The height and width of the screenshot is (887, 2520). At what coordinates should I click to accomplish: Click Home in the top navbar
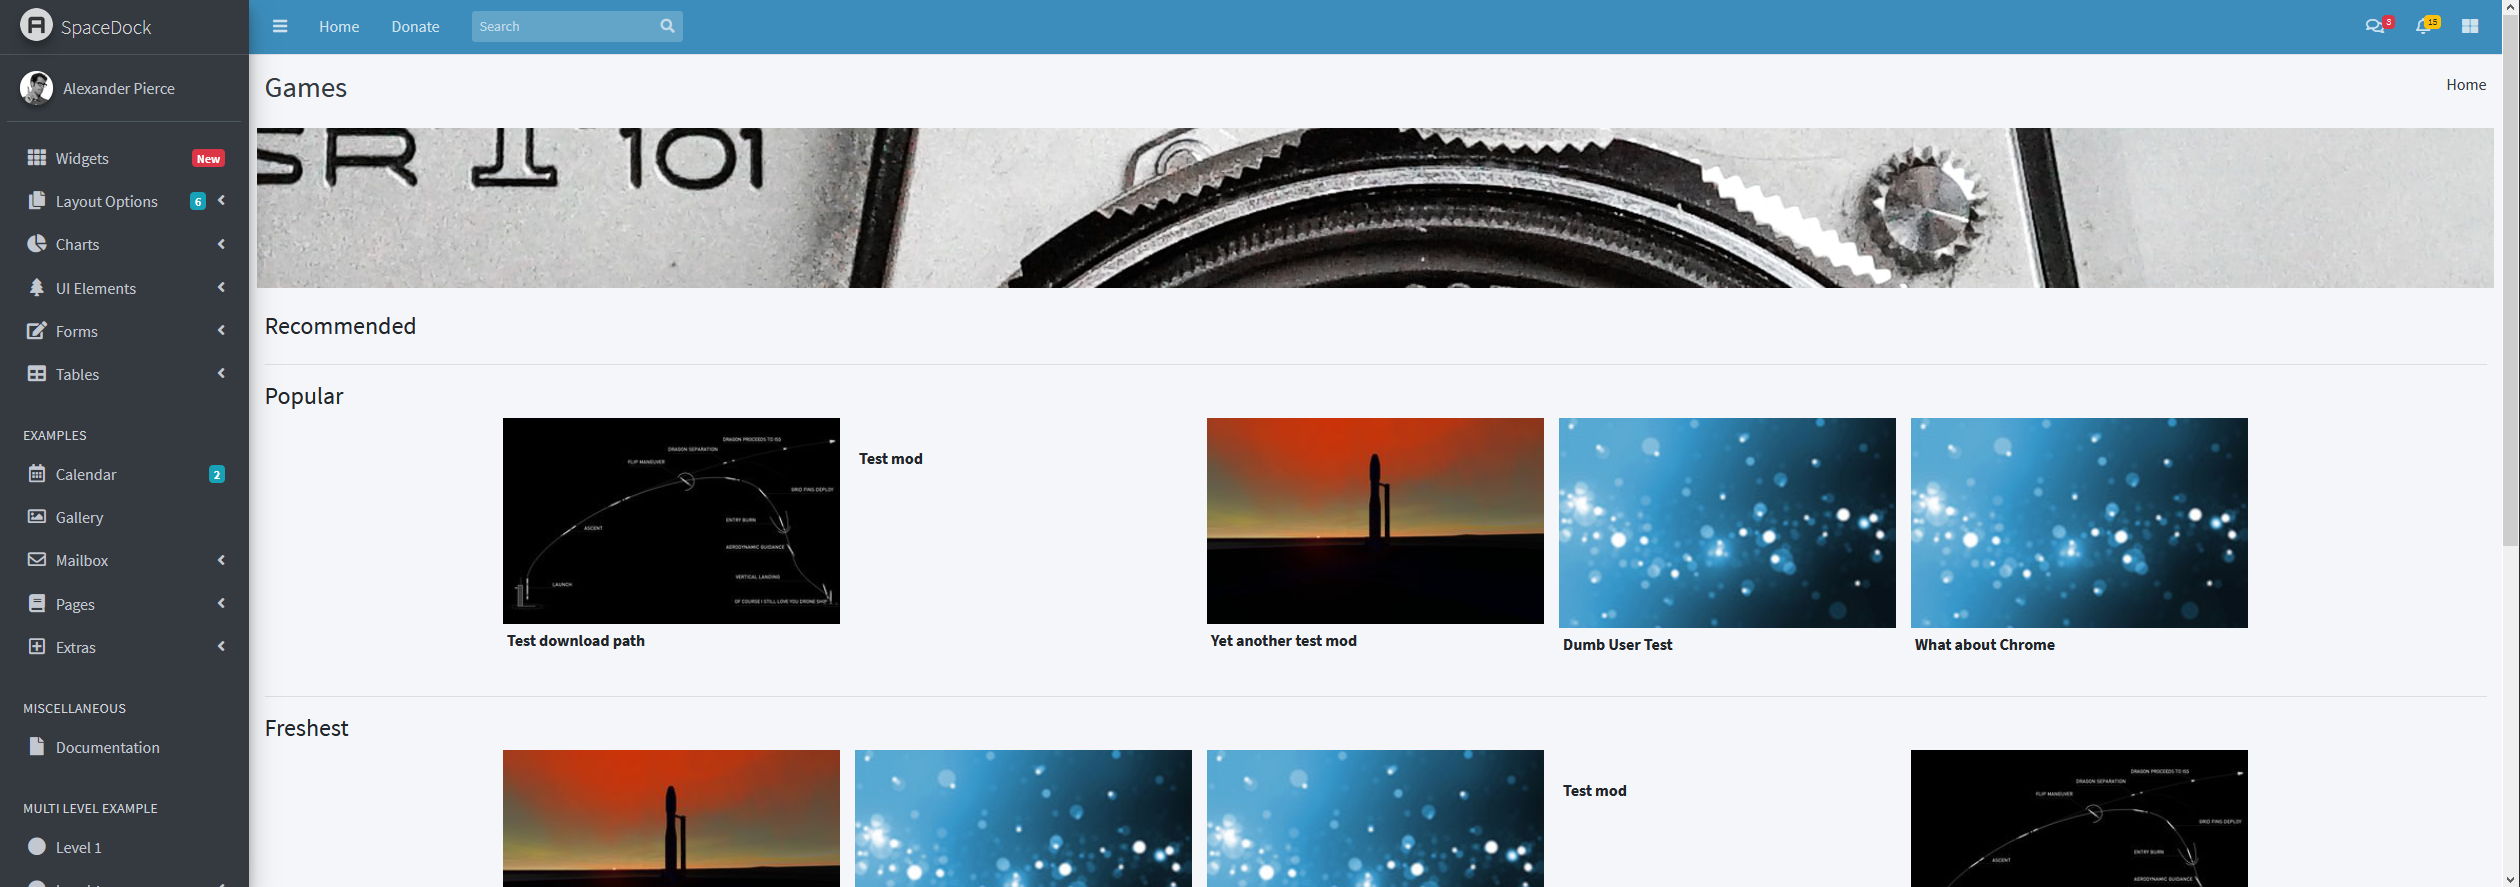[339, 26]
